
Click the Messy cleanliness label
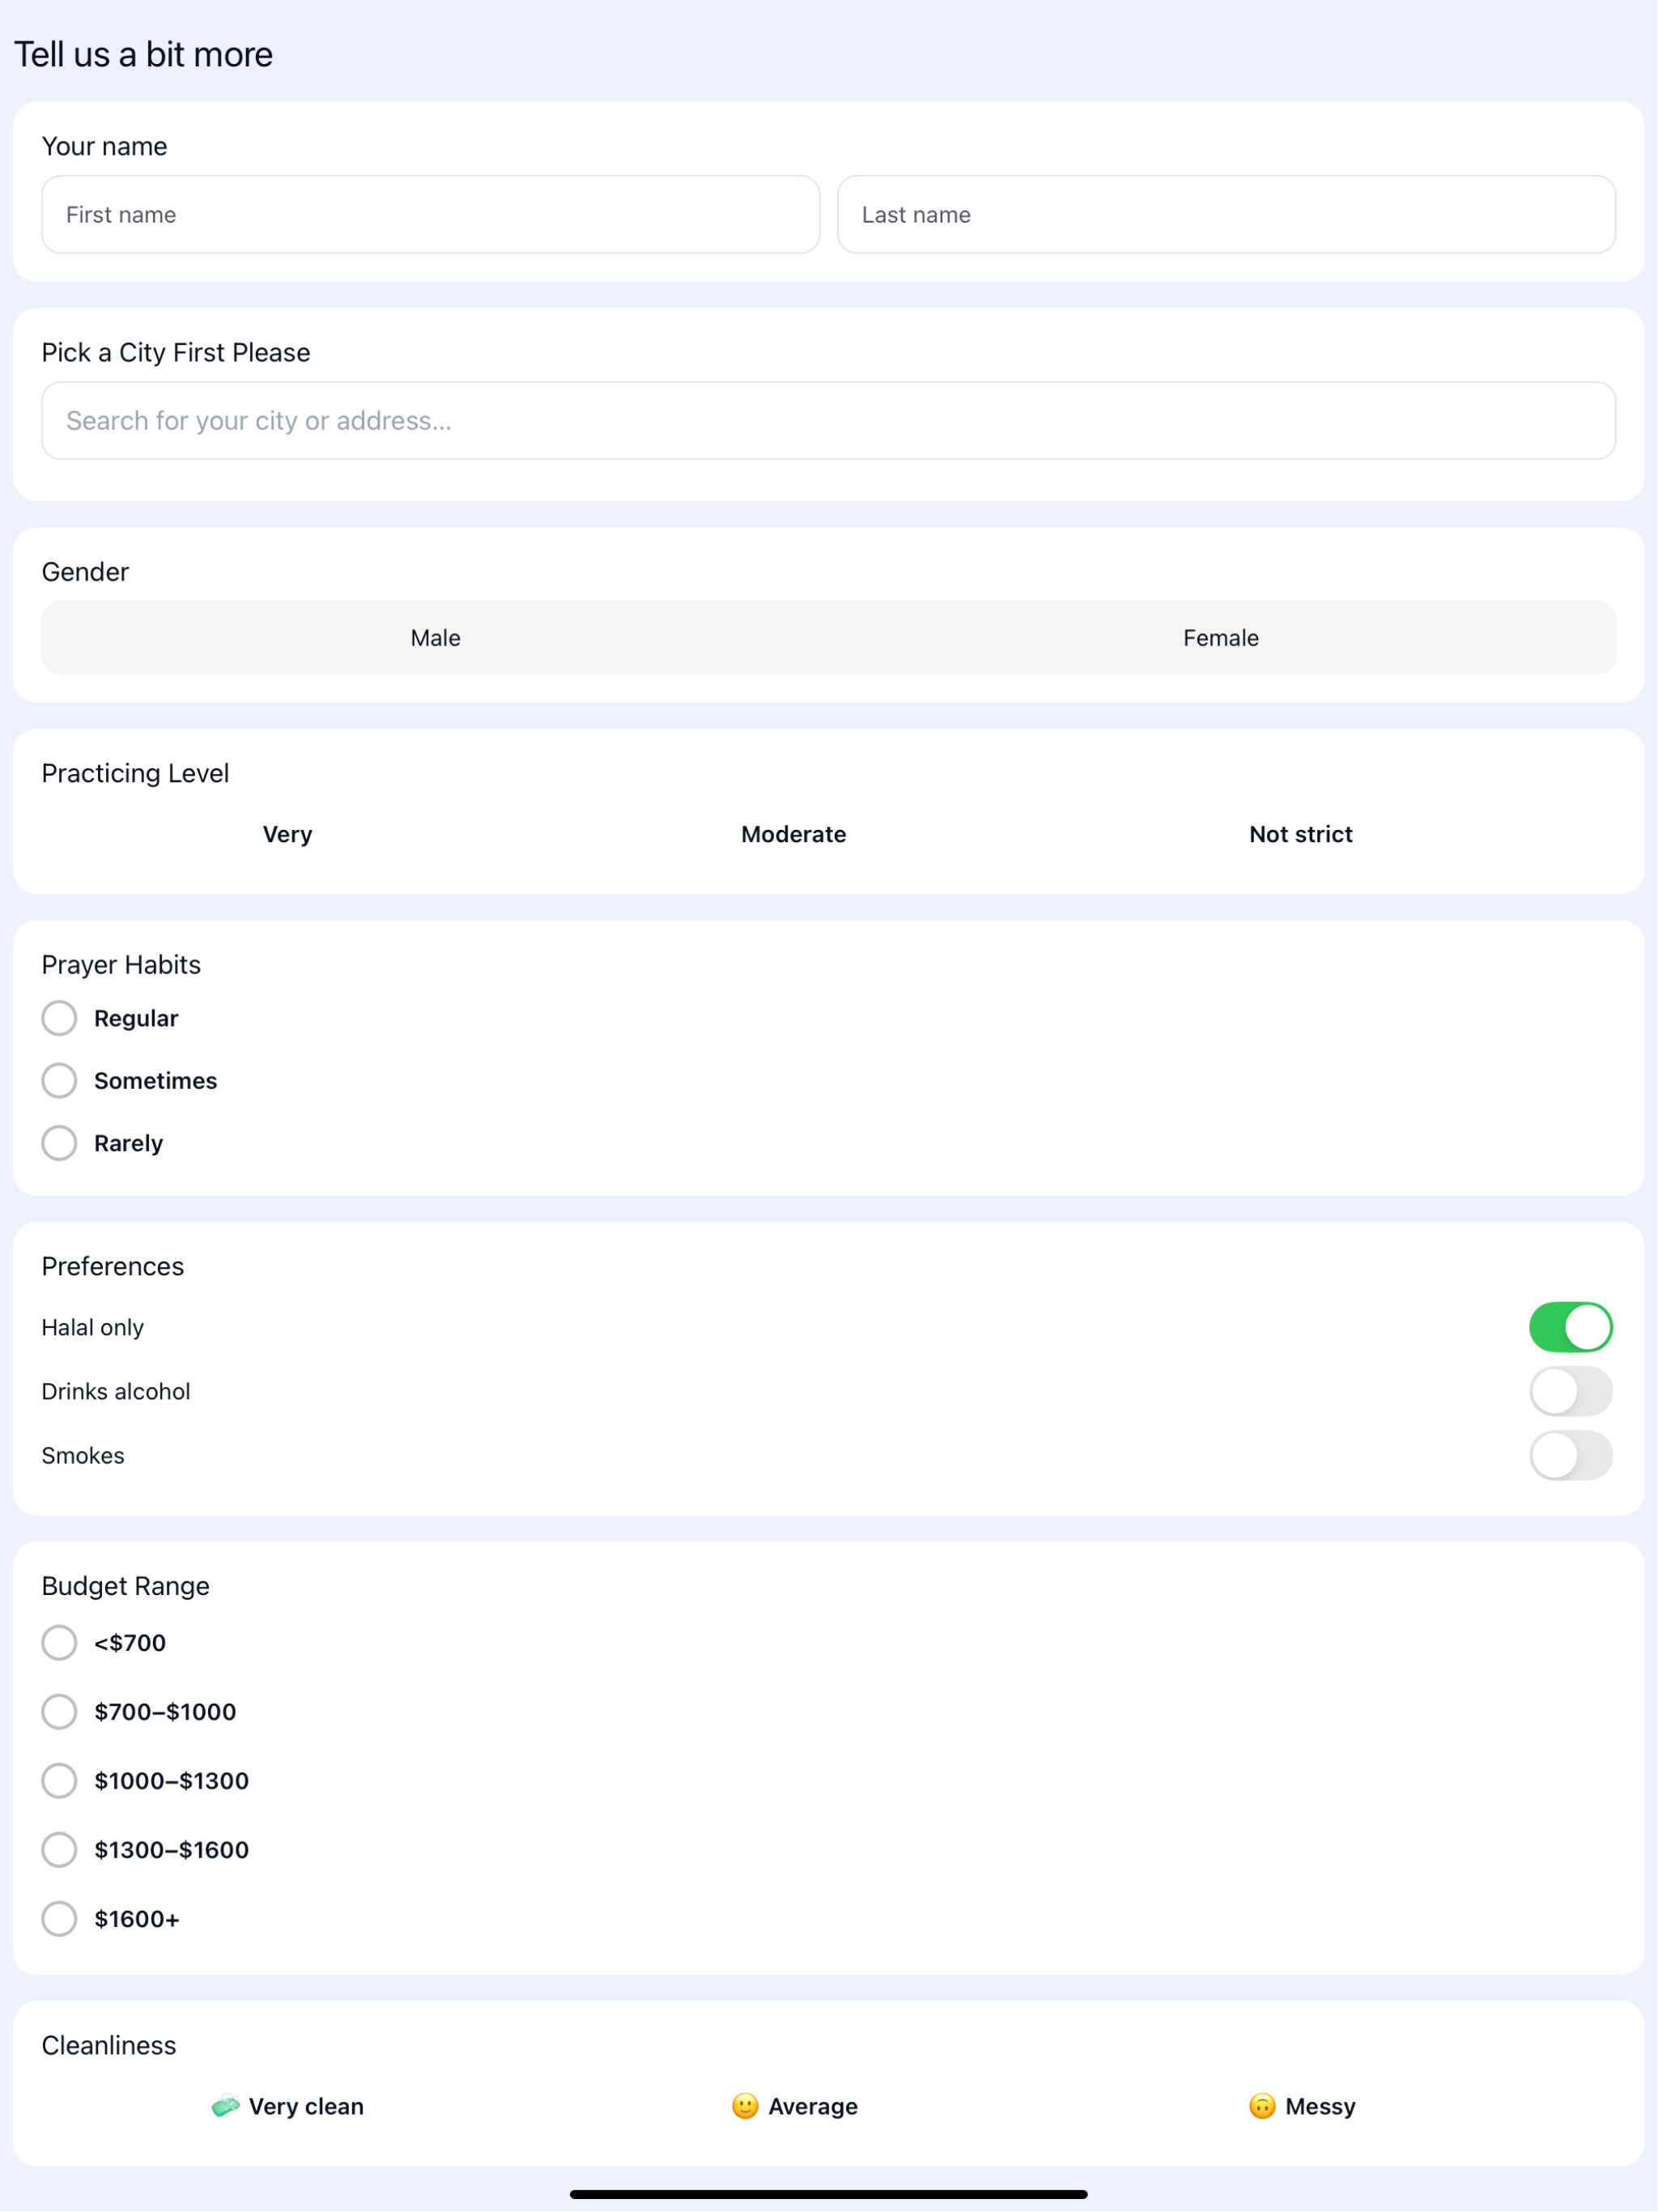point(1320,2106)
